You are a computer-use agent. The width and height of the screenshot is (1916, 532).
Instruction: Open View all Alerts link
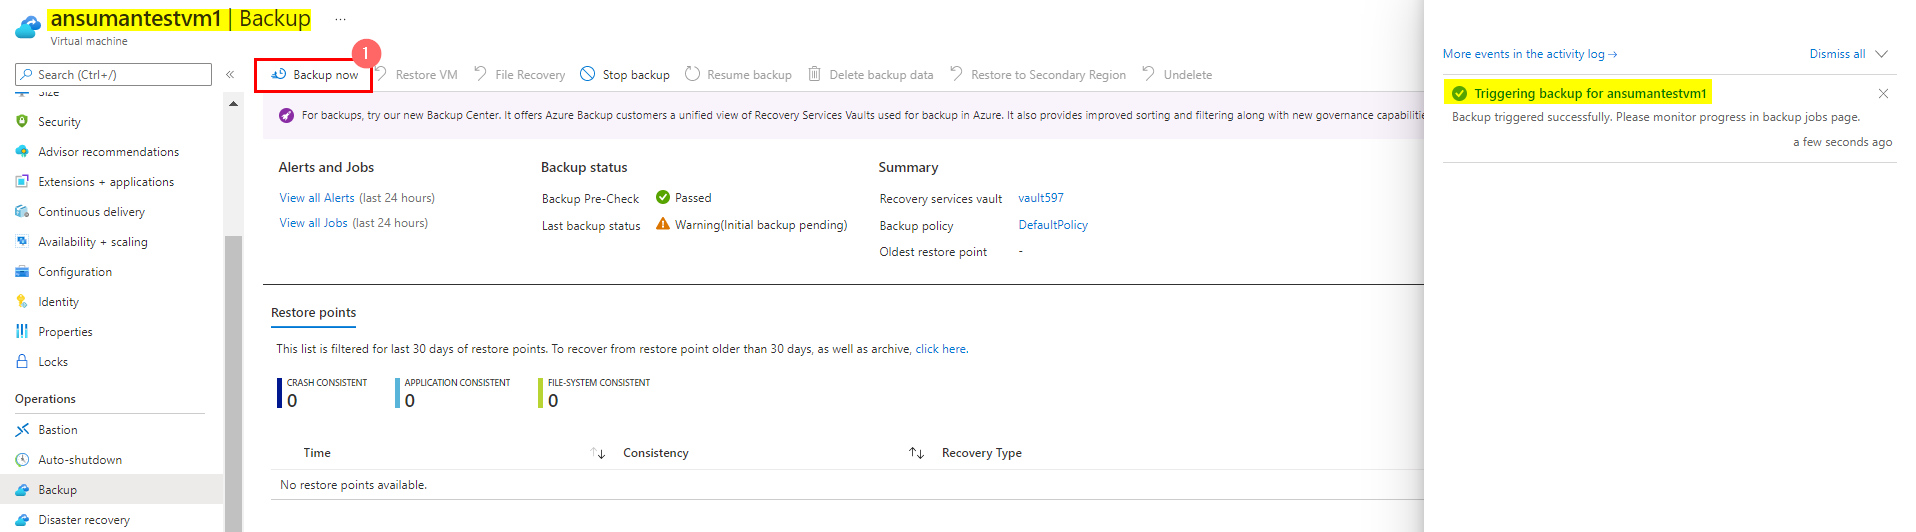pyautogui.click(x=317, y=198)
